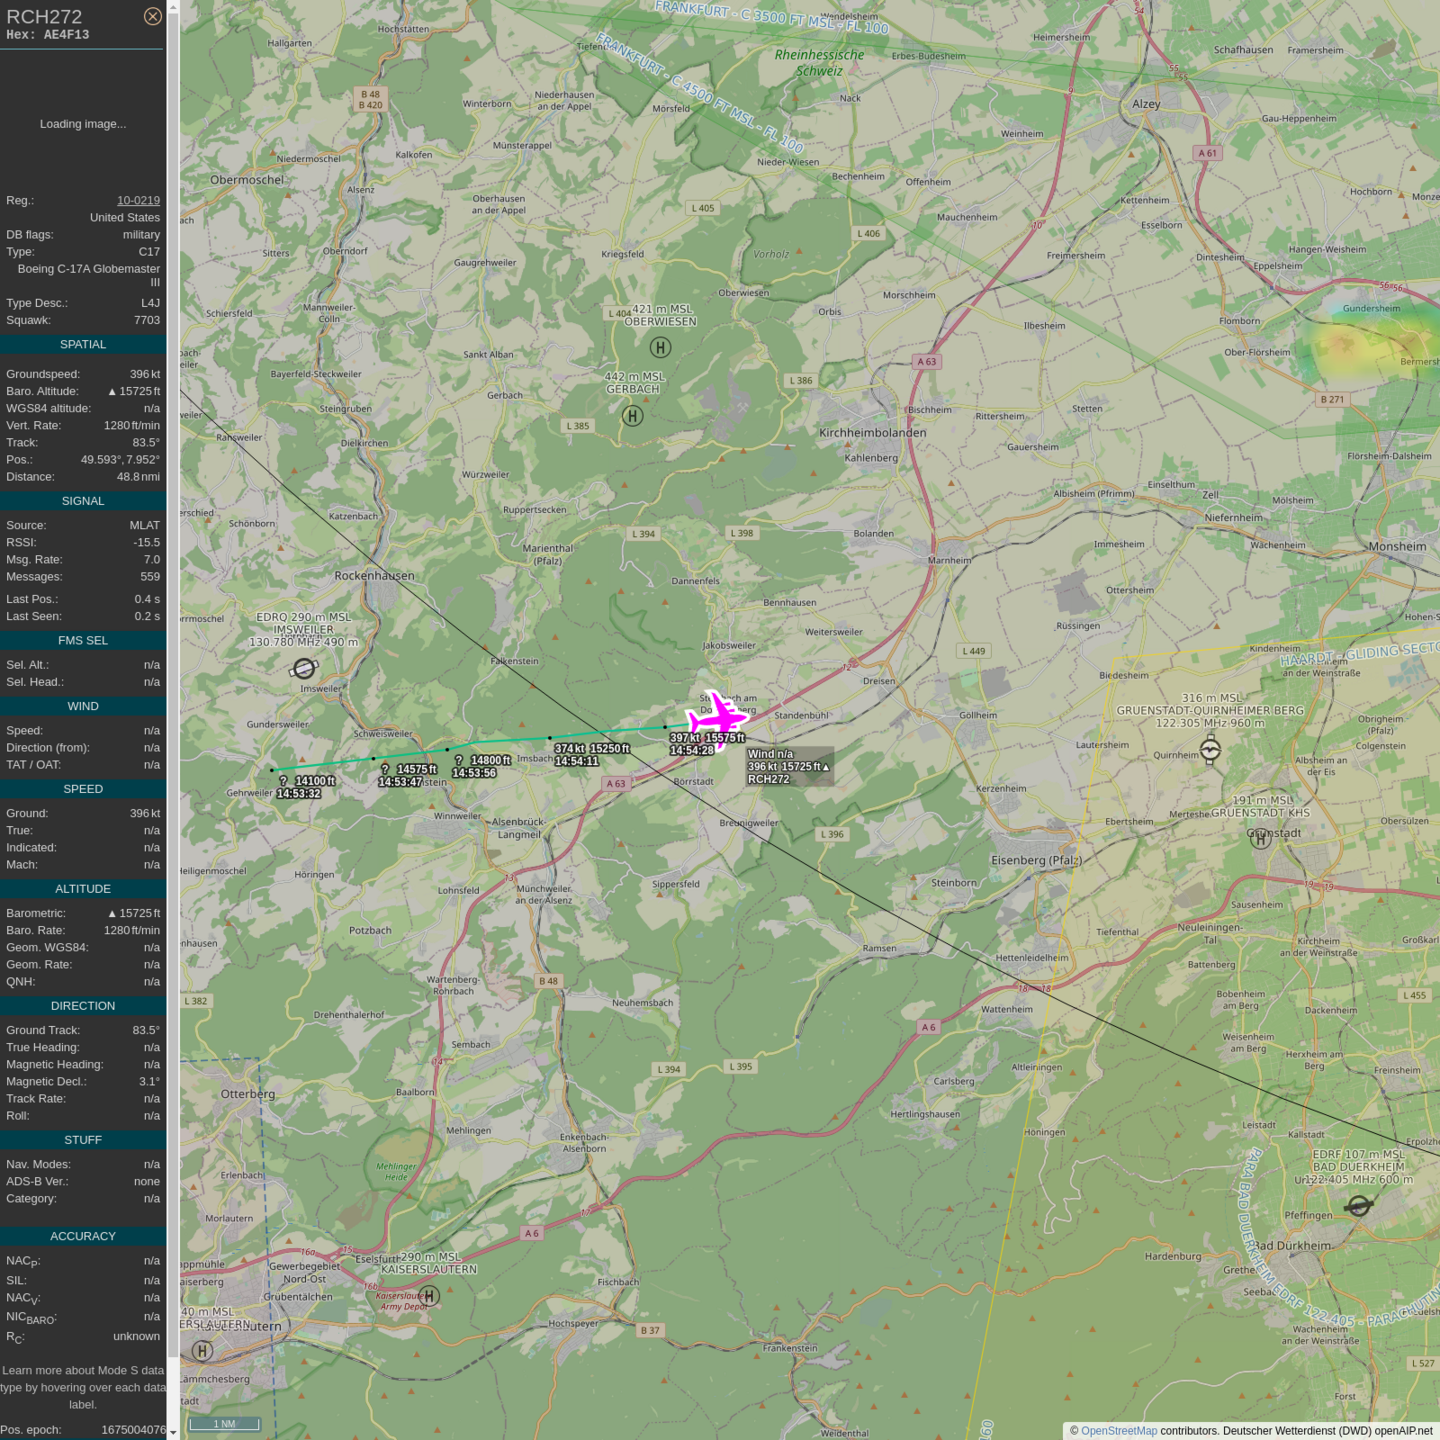Image resolution: width=1440 pixels, height=1440 pixels.
Task: Click the 14:53:32 track point label
Action: [x=298, y=794]
